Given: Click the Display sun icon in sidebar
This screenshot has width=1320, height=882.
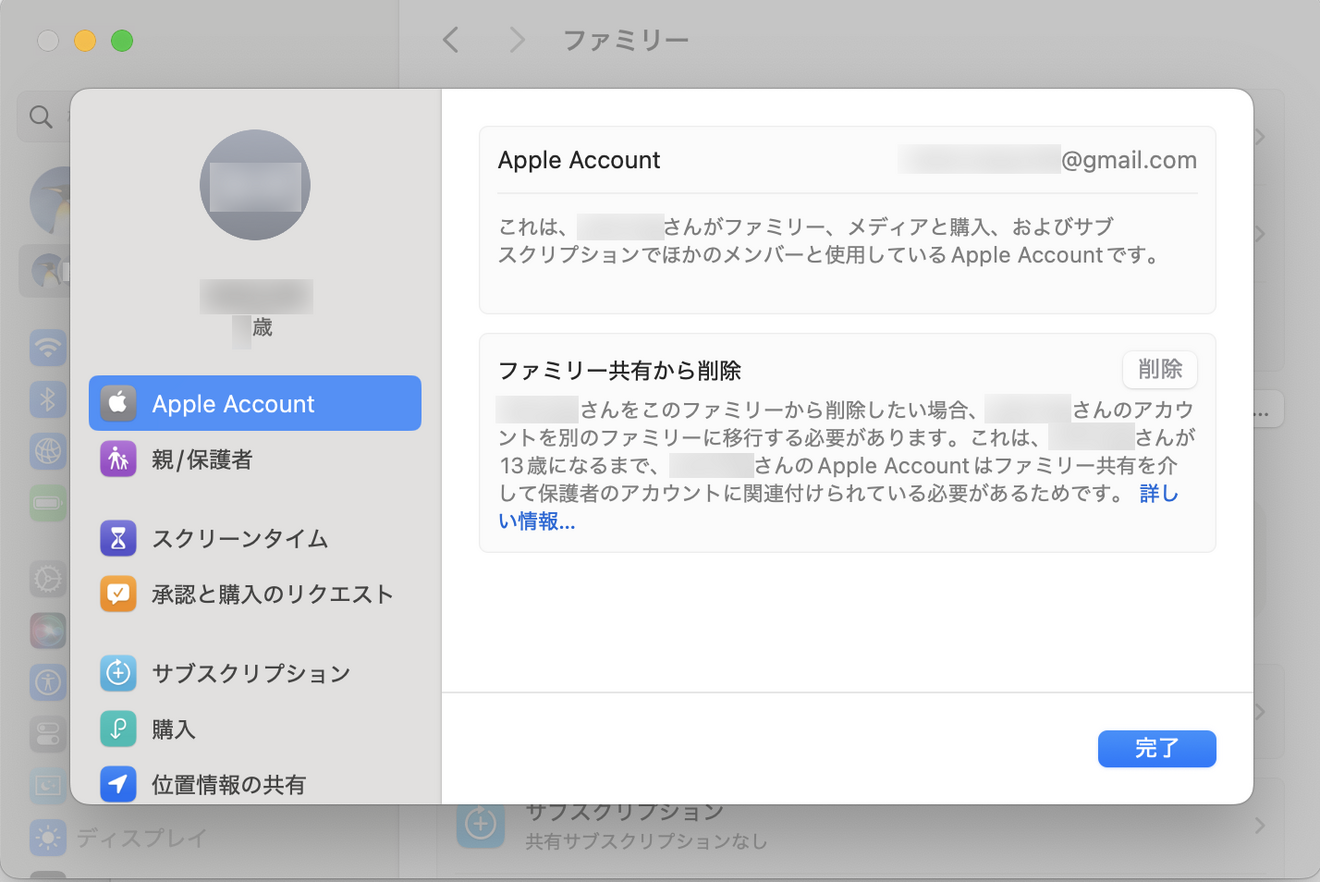Looking at the screenshot, I should click(x=48, y=837).
